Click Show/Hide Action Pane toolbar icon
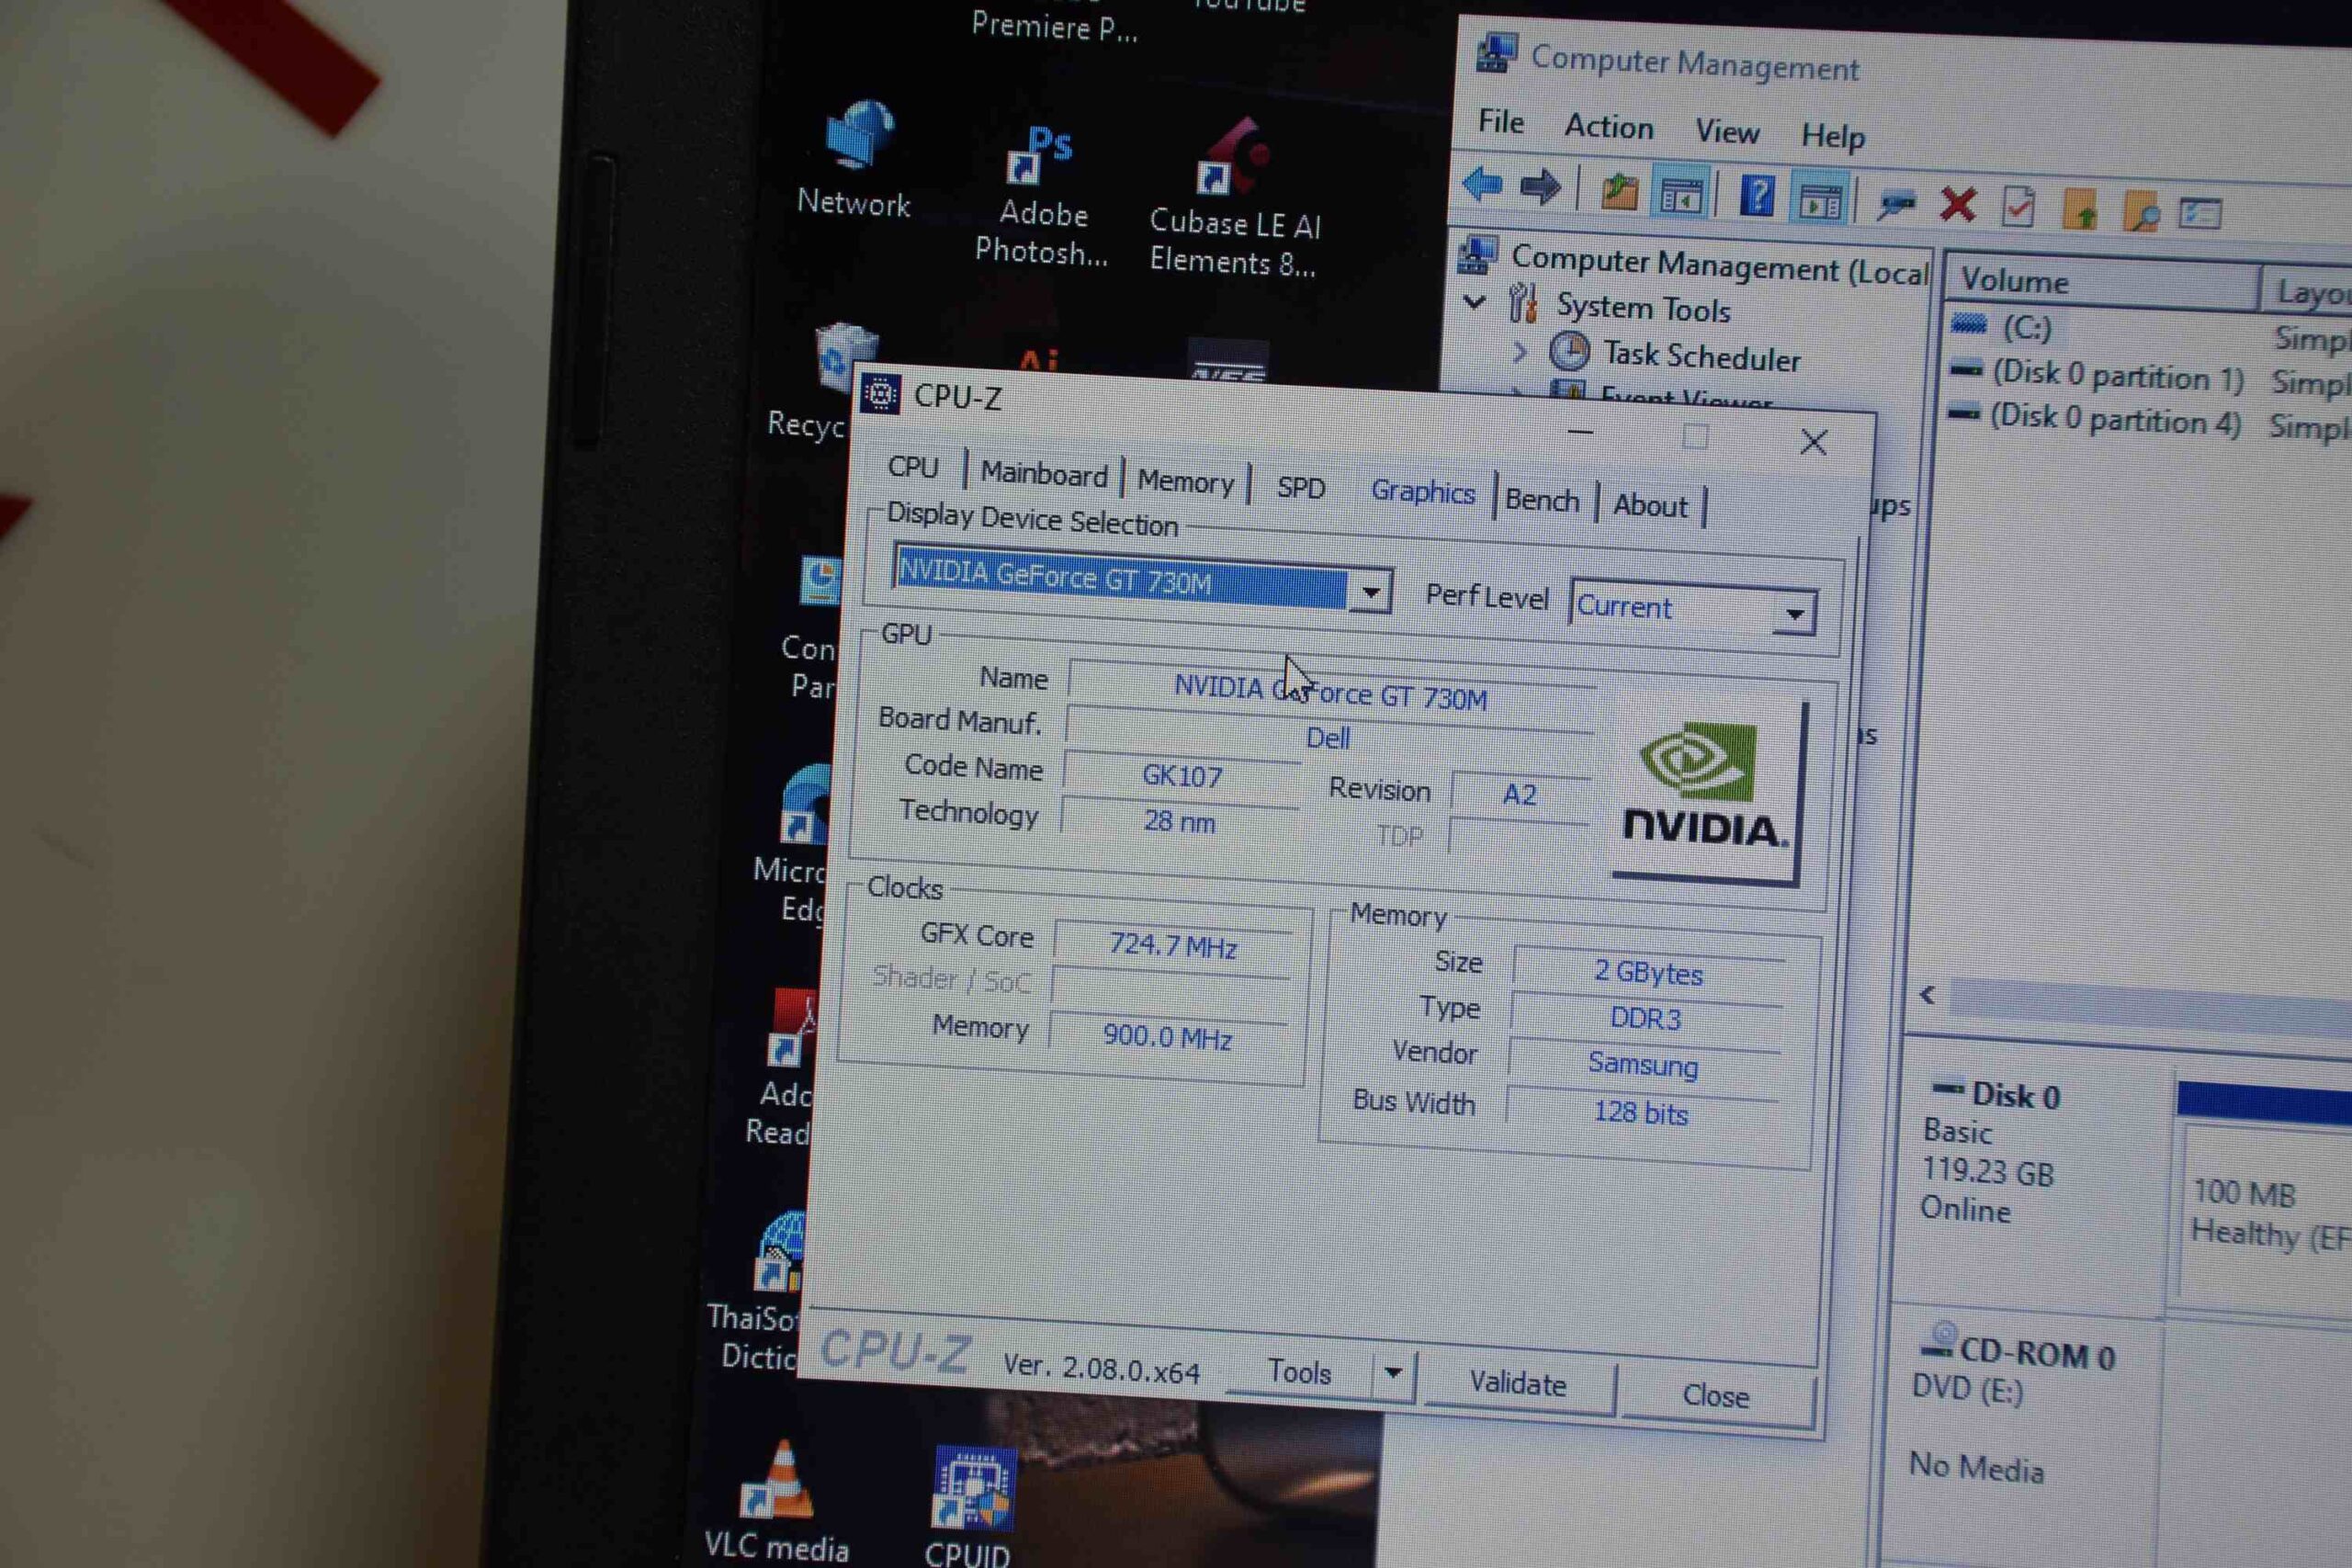This screenshot has height=1568, width=2352. 1820,200
